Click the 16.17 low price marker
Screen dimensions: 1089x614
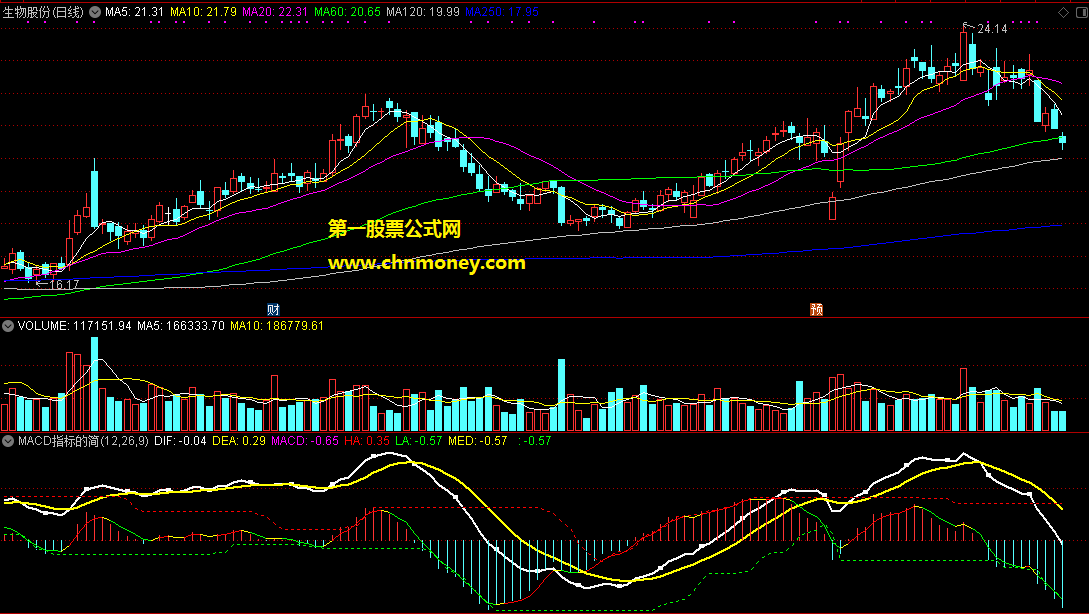click(x=64, y=285)
